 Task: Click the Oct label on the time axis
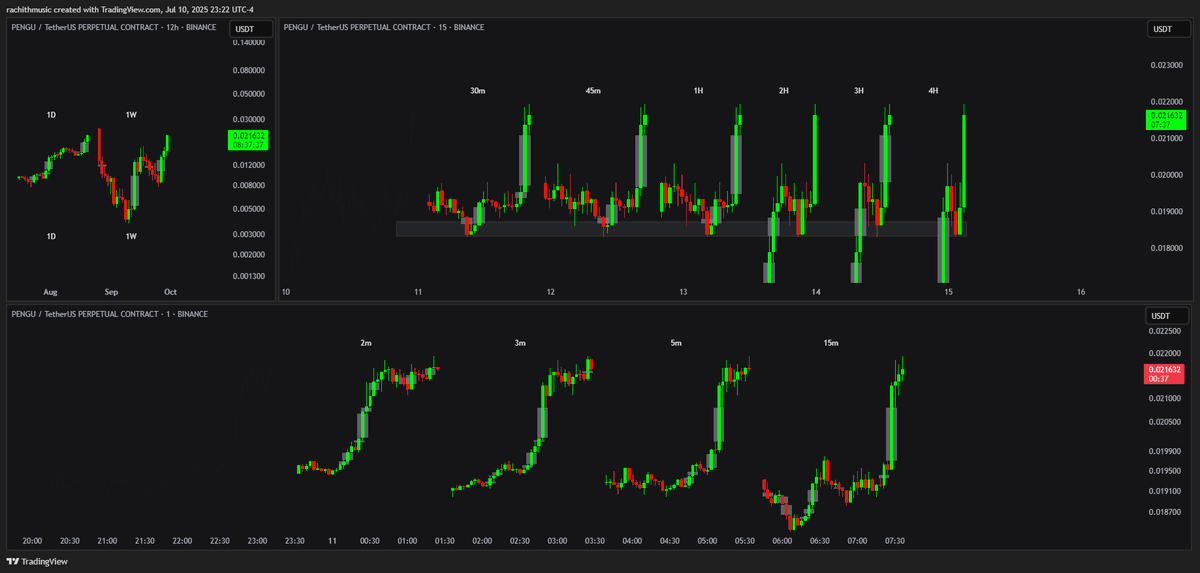click(170, 292)
